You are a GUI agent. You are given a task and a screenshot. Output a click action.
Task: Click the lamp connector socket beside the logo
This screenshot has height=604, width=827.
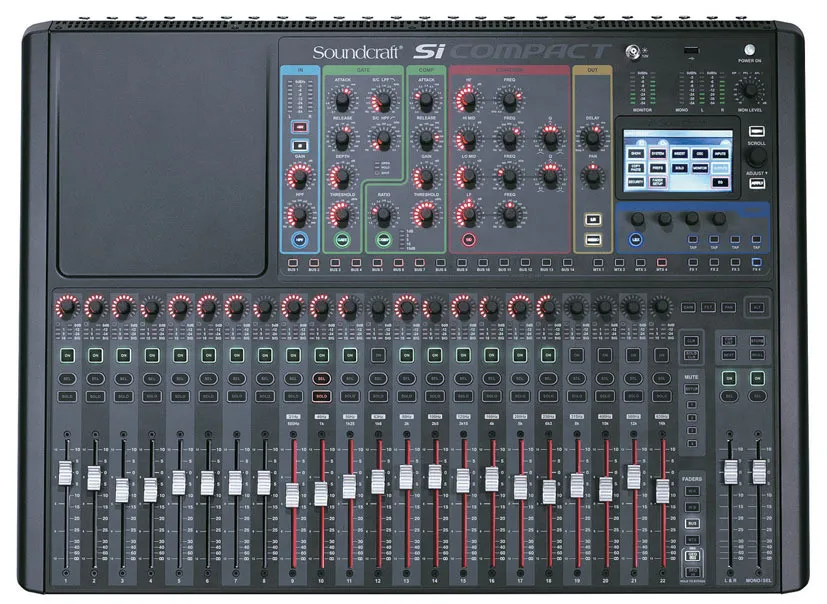(x=632, y=51)
